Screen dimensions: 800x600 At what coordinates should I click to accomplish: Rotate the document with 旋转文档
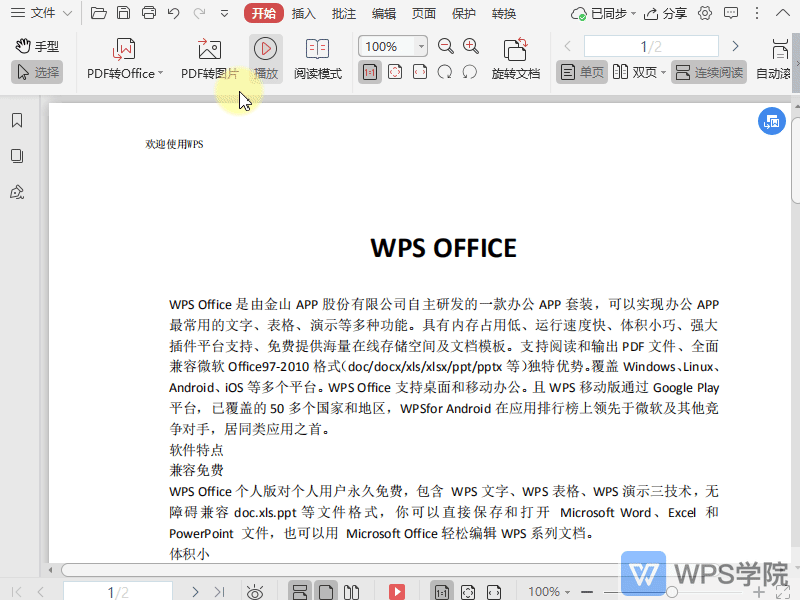click(x=515, y=57)
